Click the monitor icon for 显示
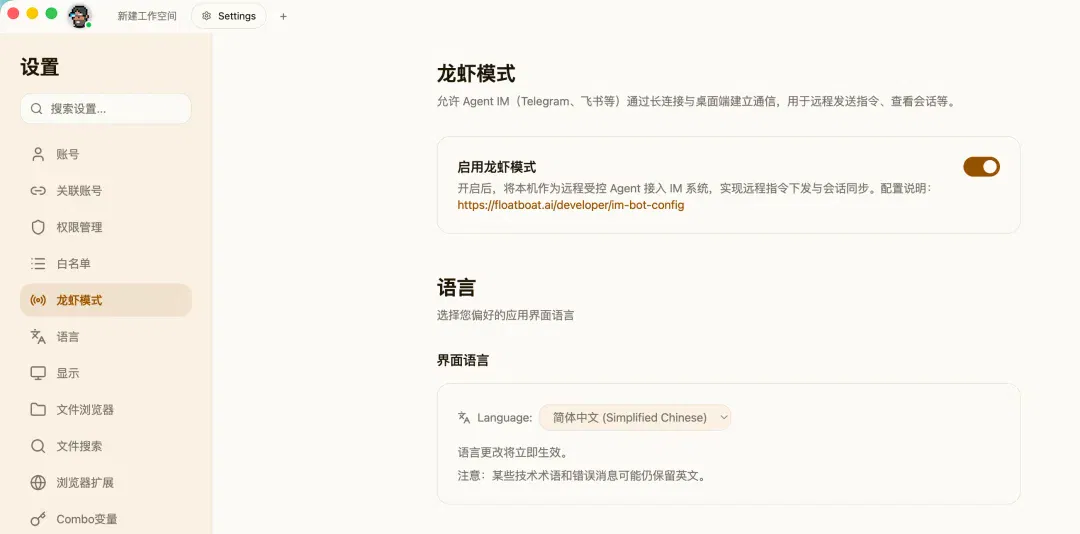This screenshot has height=534, width=1080. click(x=38, y=373)
